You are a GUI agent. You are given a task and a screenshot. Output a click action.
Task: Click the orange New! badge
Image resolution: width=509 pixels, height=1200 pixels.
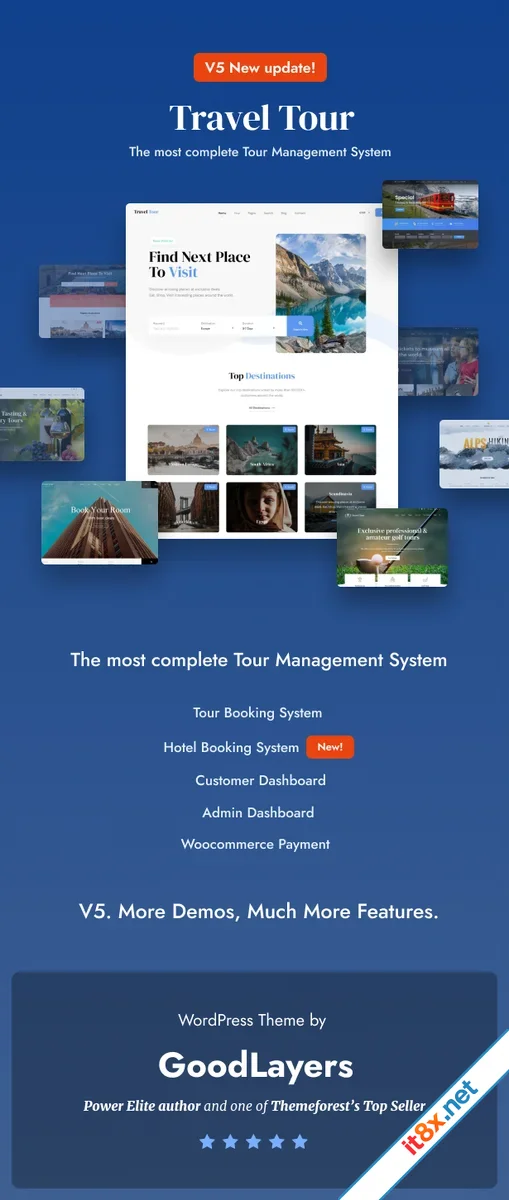[330, 747]
